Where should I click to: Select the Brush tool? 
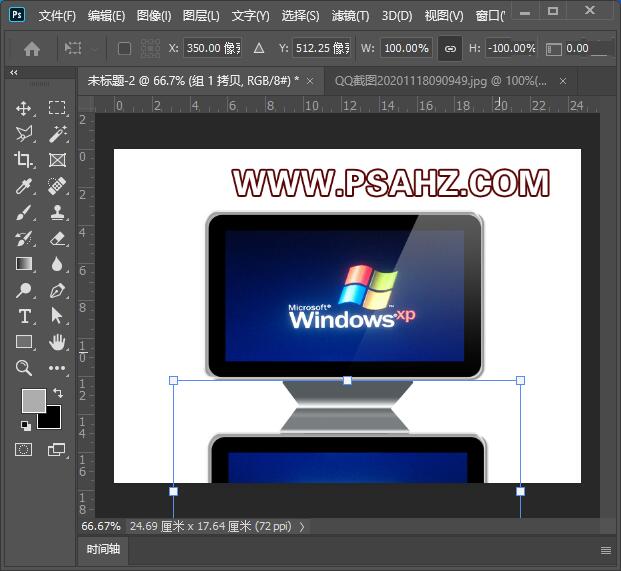click(x=24, y=212)
